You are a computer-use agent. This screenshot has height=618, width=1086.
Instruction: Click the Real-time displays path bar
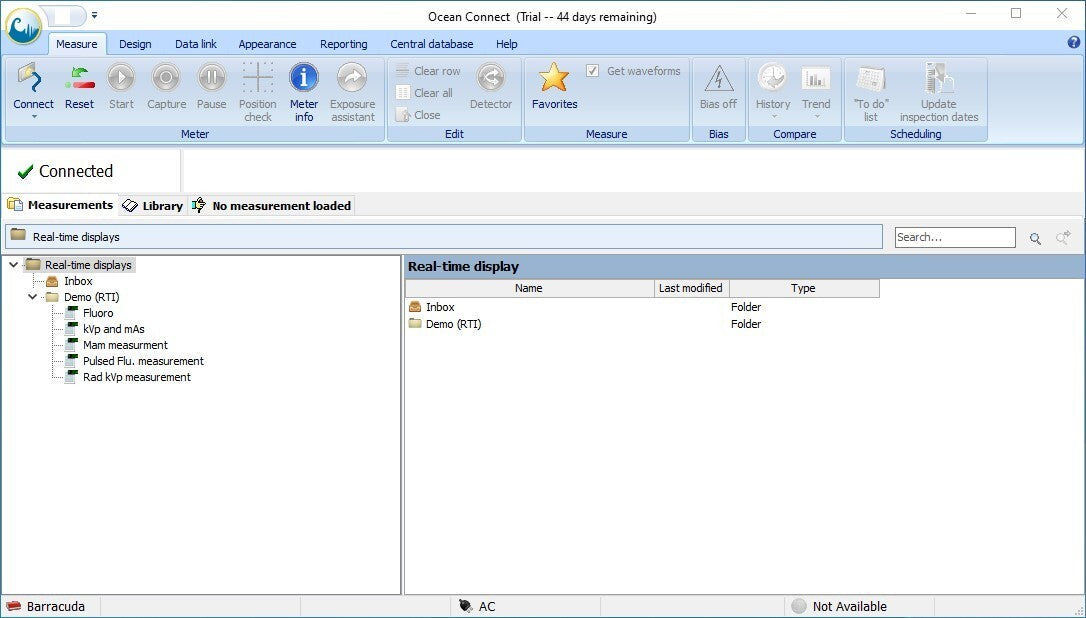pyautogui.click(x=444, y=236)
